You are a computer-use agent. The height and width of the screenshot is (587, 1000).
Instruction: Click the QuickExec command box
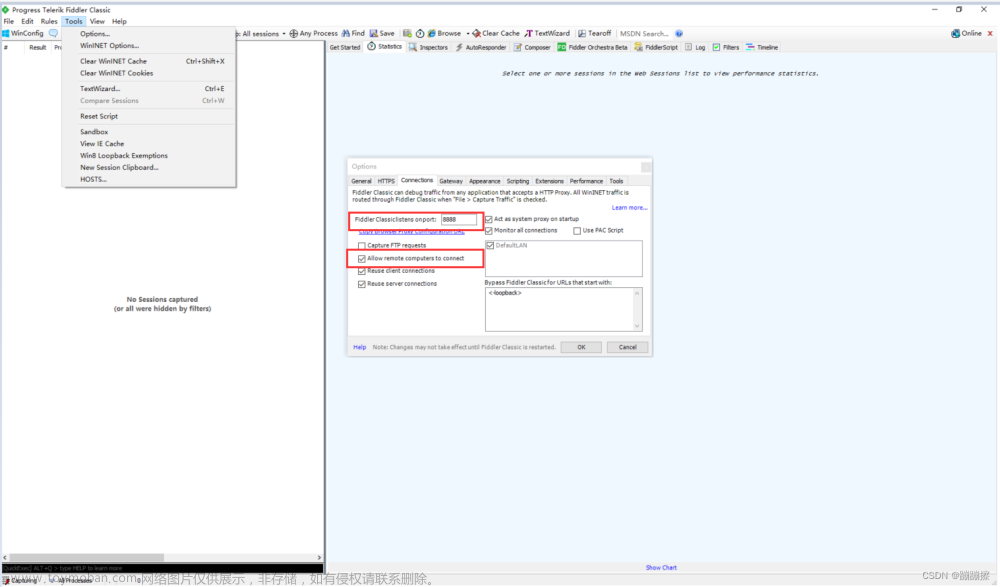[x=163, y=568]
